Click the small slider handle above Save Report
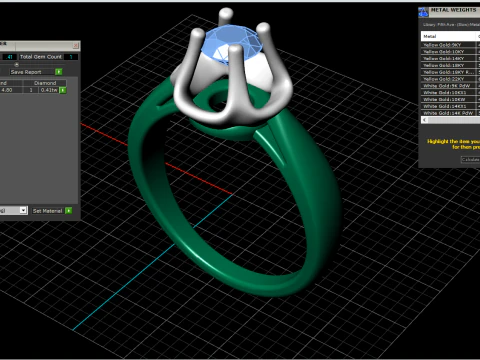Image resolution: width=480 pixels, height=360 pixels. click(x=16, y=64)
